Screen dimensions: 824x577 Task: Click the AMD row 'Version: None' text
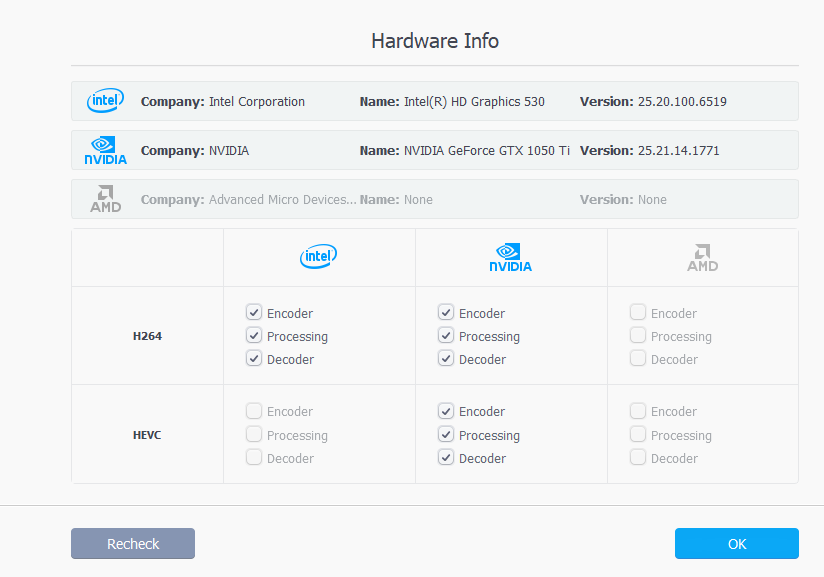pos(623,200)
